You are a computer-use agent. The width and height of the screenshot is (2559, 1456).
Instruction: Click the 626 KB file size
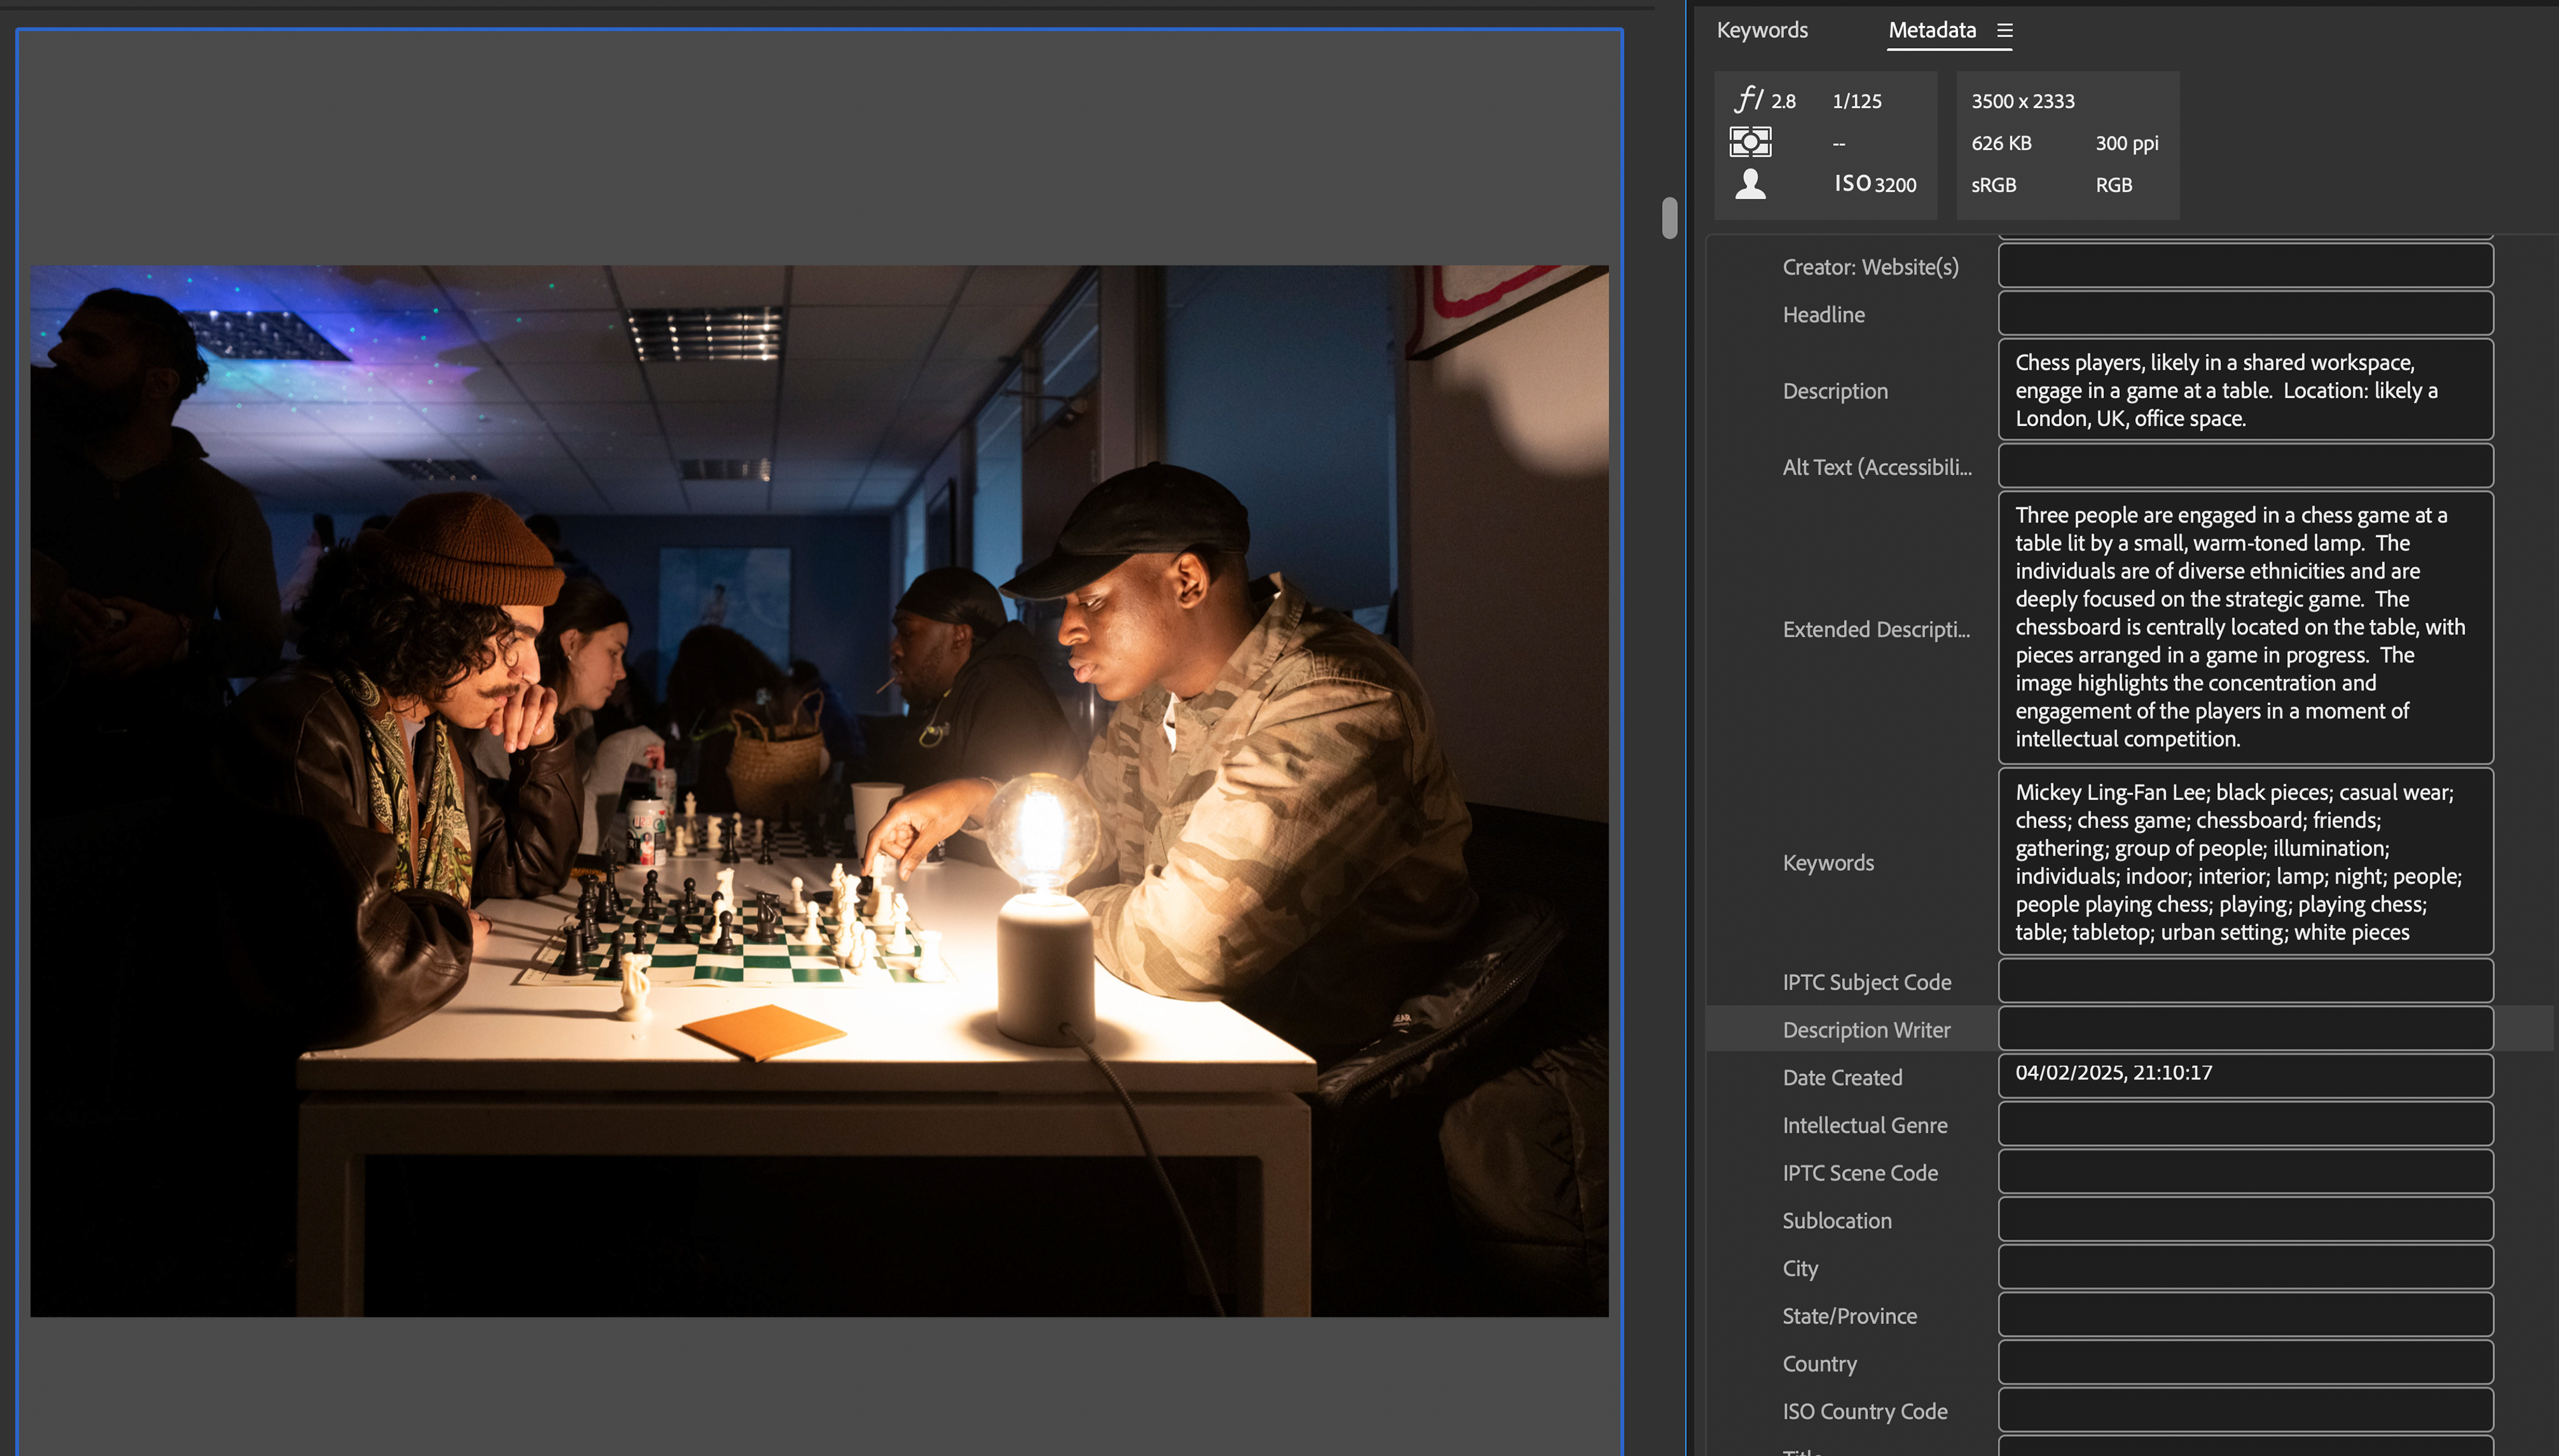coord(2001,143)
